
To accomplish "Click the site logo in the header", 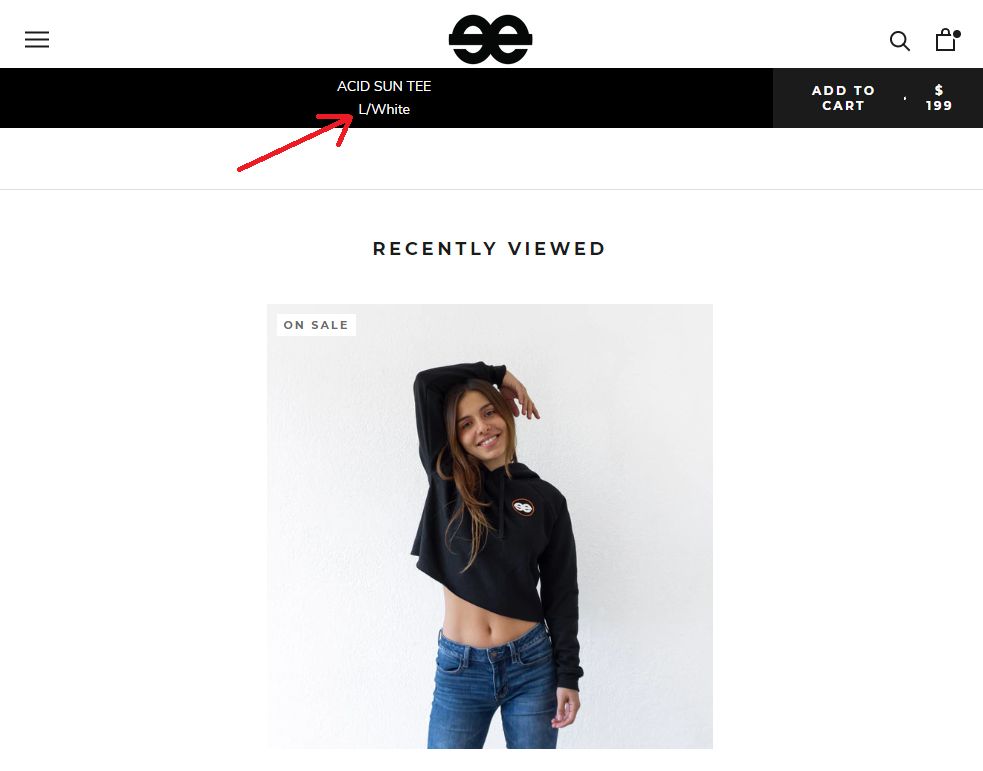I will tap(490, 39).
